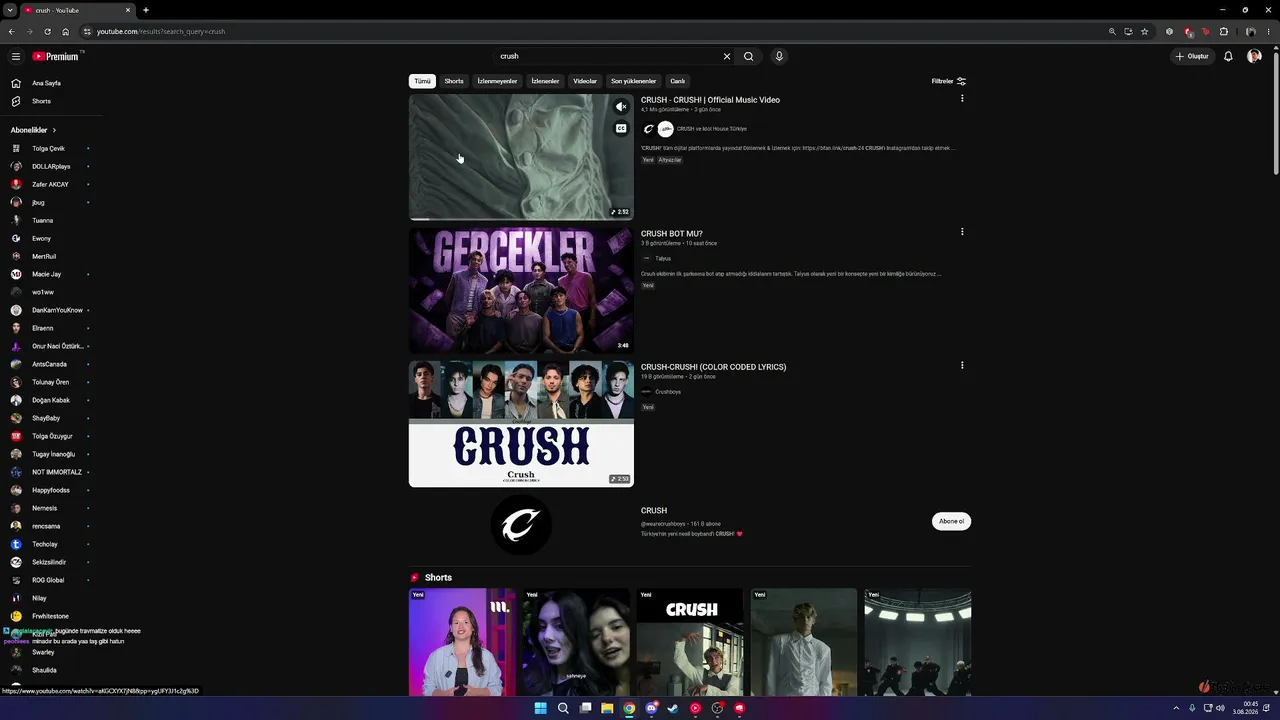Open the Chrome extensions puzzle menu
The height and width of the screenshot is (720, 1280).
[1223, 31]
